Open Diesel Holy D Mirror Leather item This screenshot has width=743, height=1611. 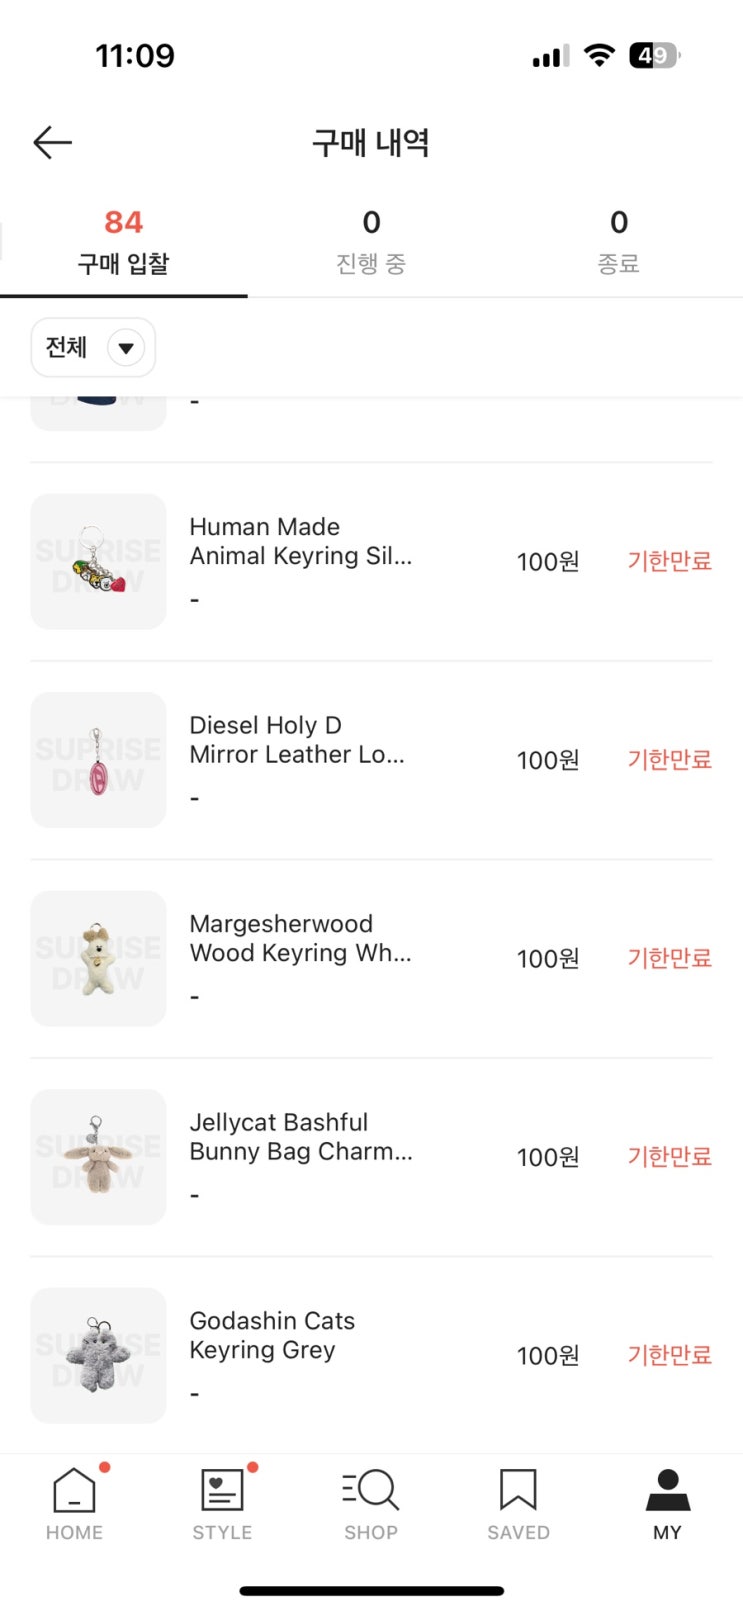297,740
